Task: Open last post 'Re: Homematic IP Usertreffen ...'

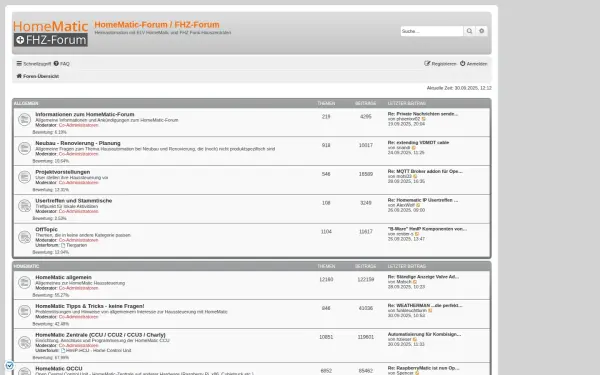Action: coord(423,200)
